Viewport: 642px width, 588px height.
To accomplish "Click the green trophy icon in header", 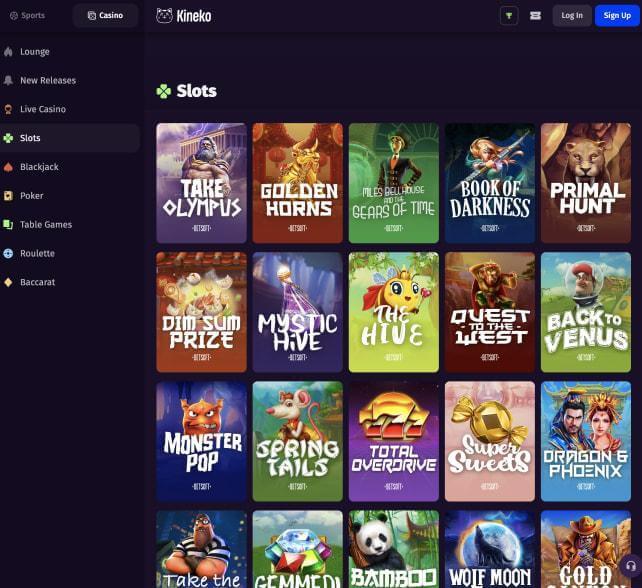I will click(x=509, y=16).
